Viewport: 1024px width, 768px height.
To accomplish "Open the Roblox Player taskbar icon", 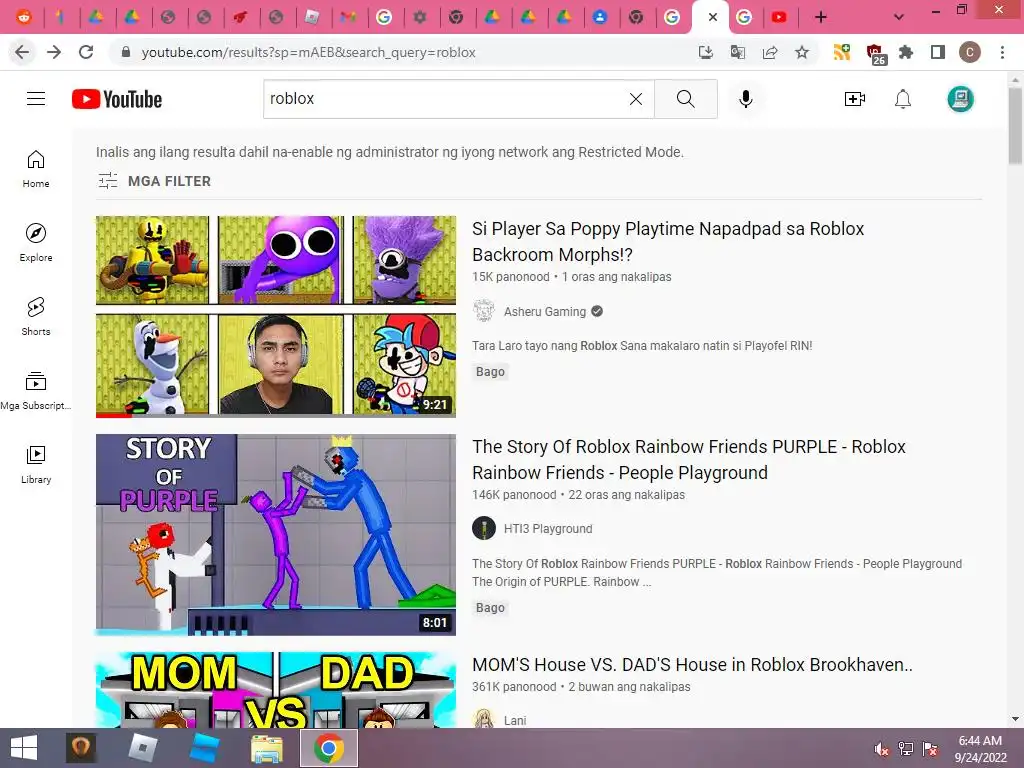I will [143, 748].
